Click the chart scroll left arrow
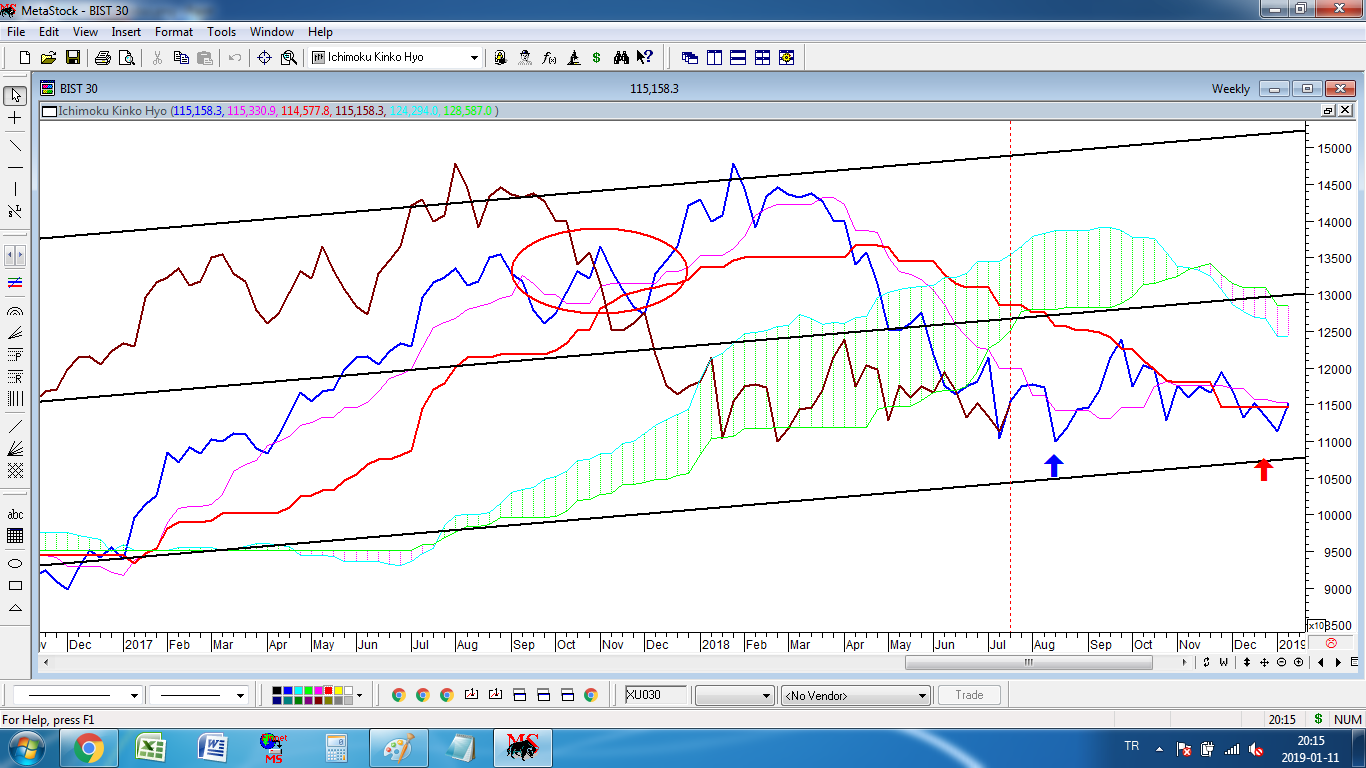Viewport: 1366px width, 768px height. coord(45,662)
